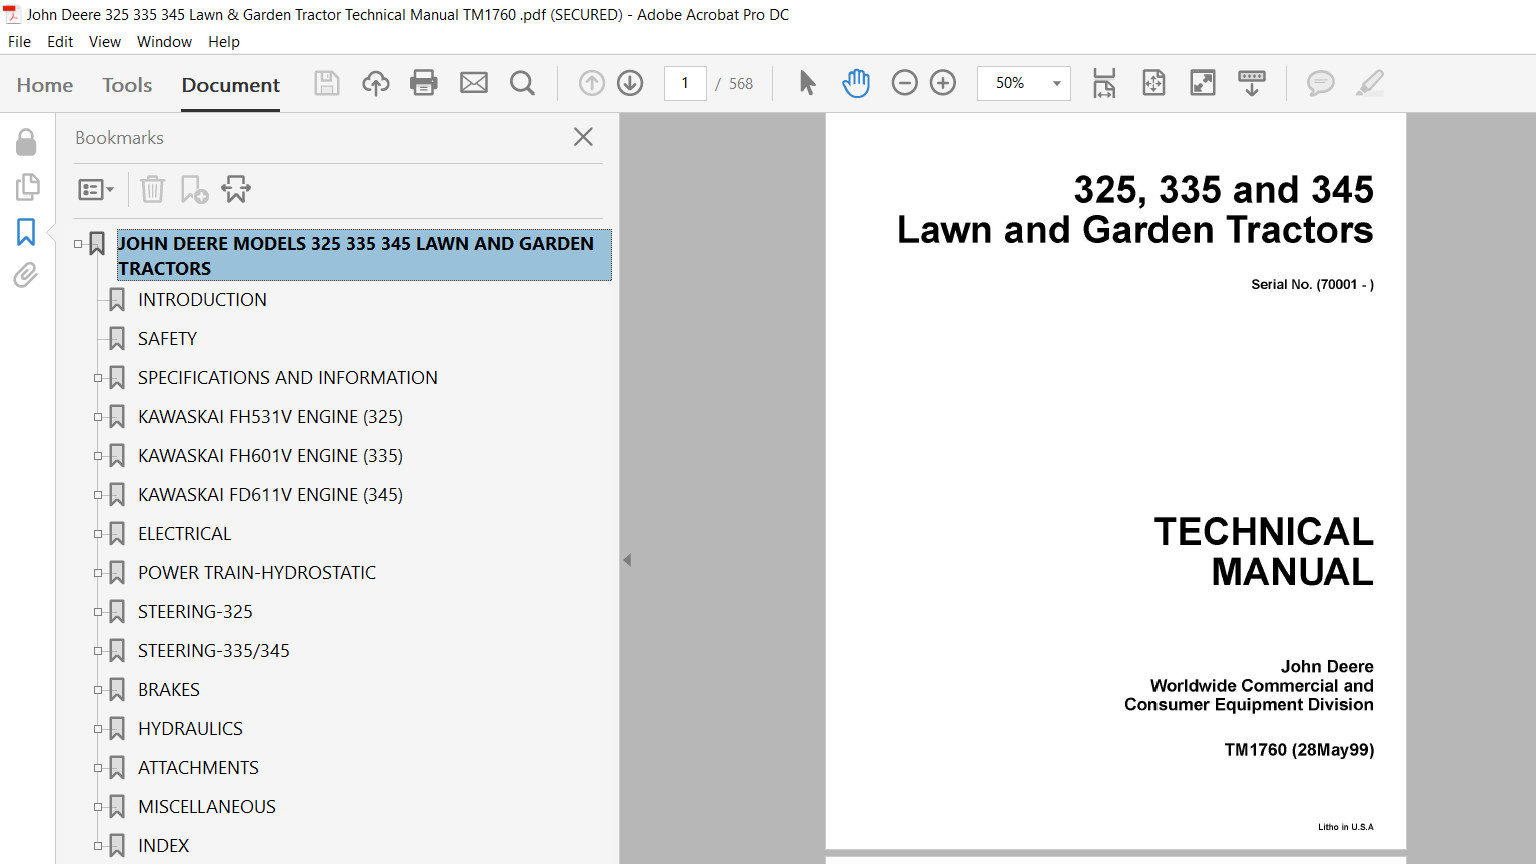Viewport: 1536px width, 864px height.
Task: Expand the Miscellaneous bookmark node
Action: [x=98, y=807]
